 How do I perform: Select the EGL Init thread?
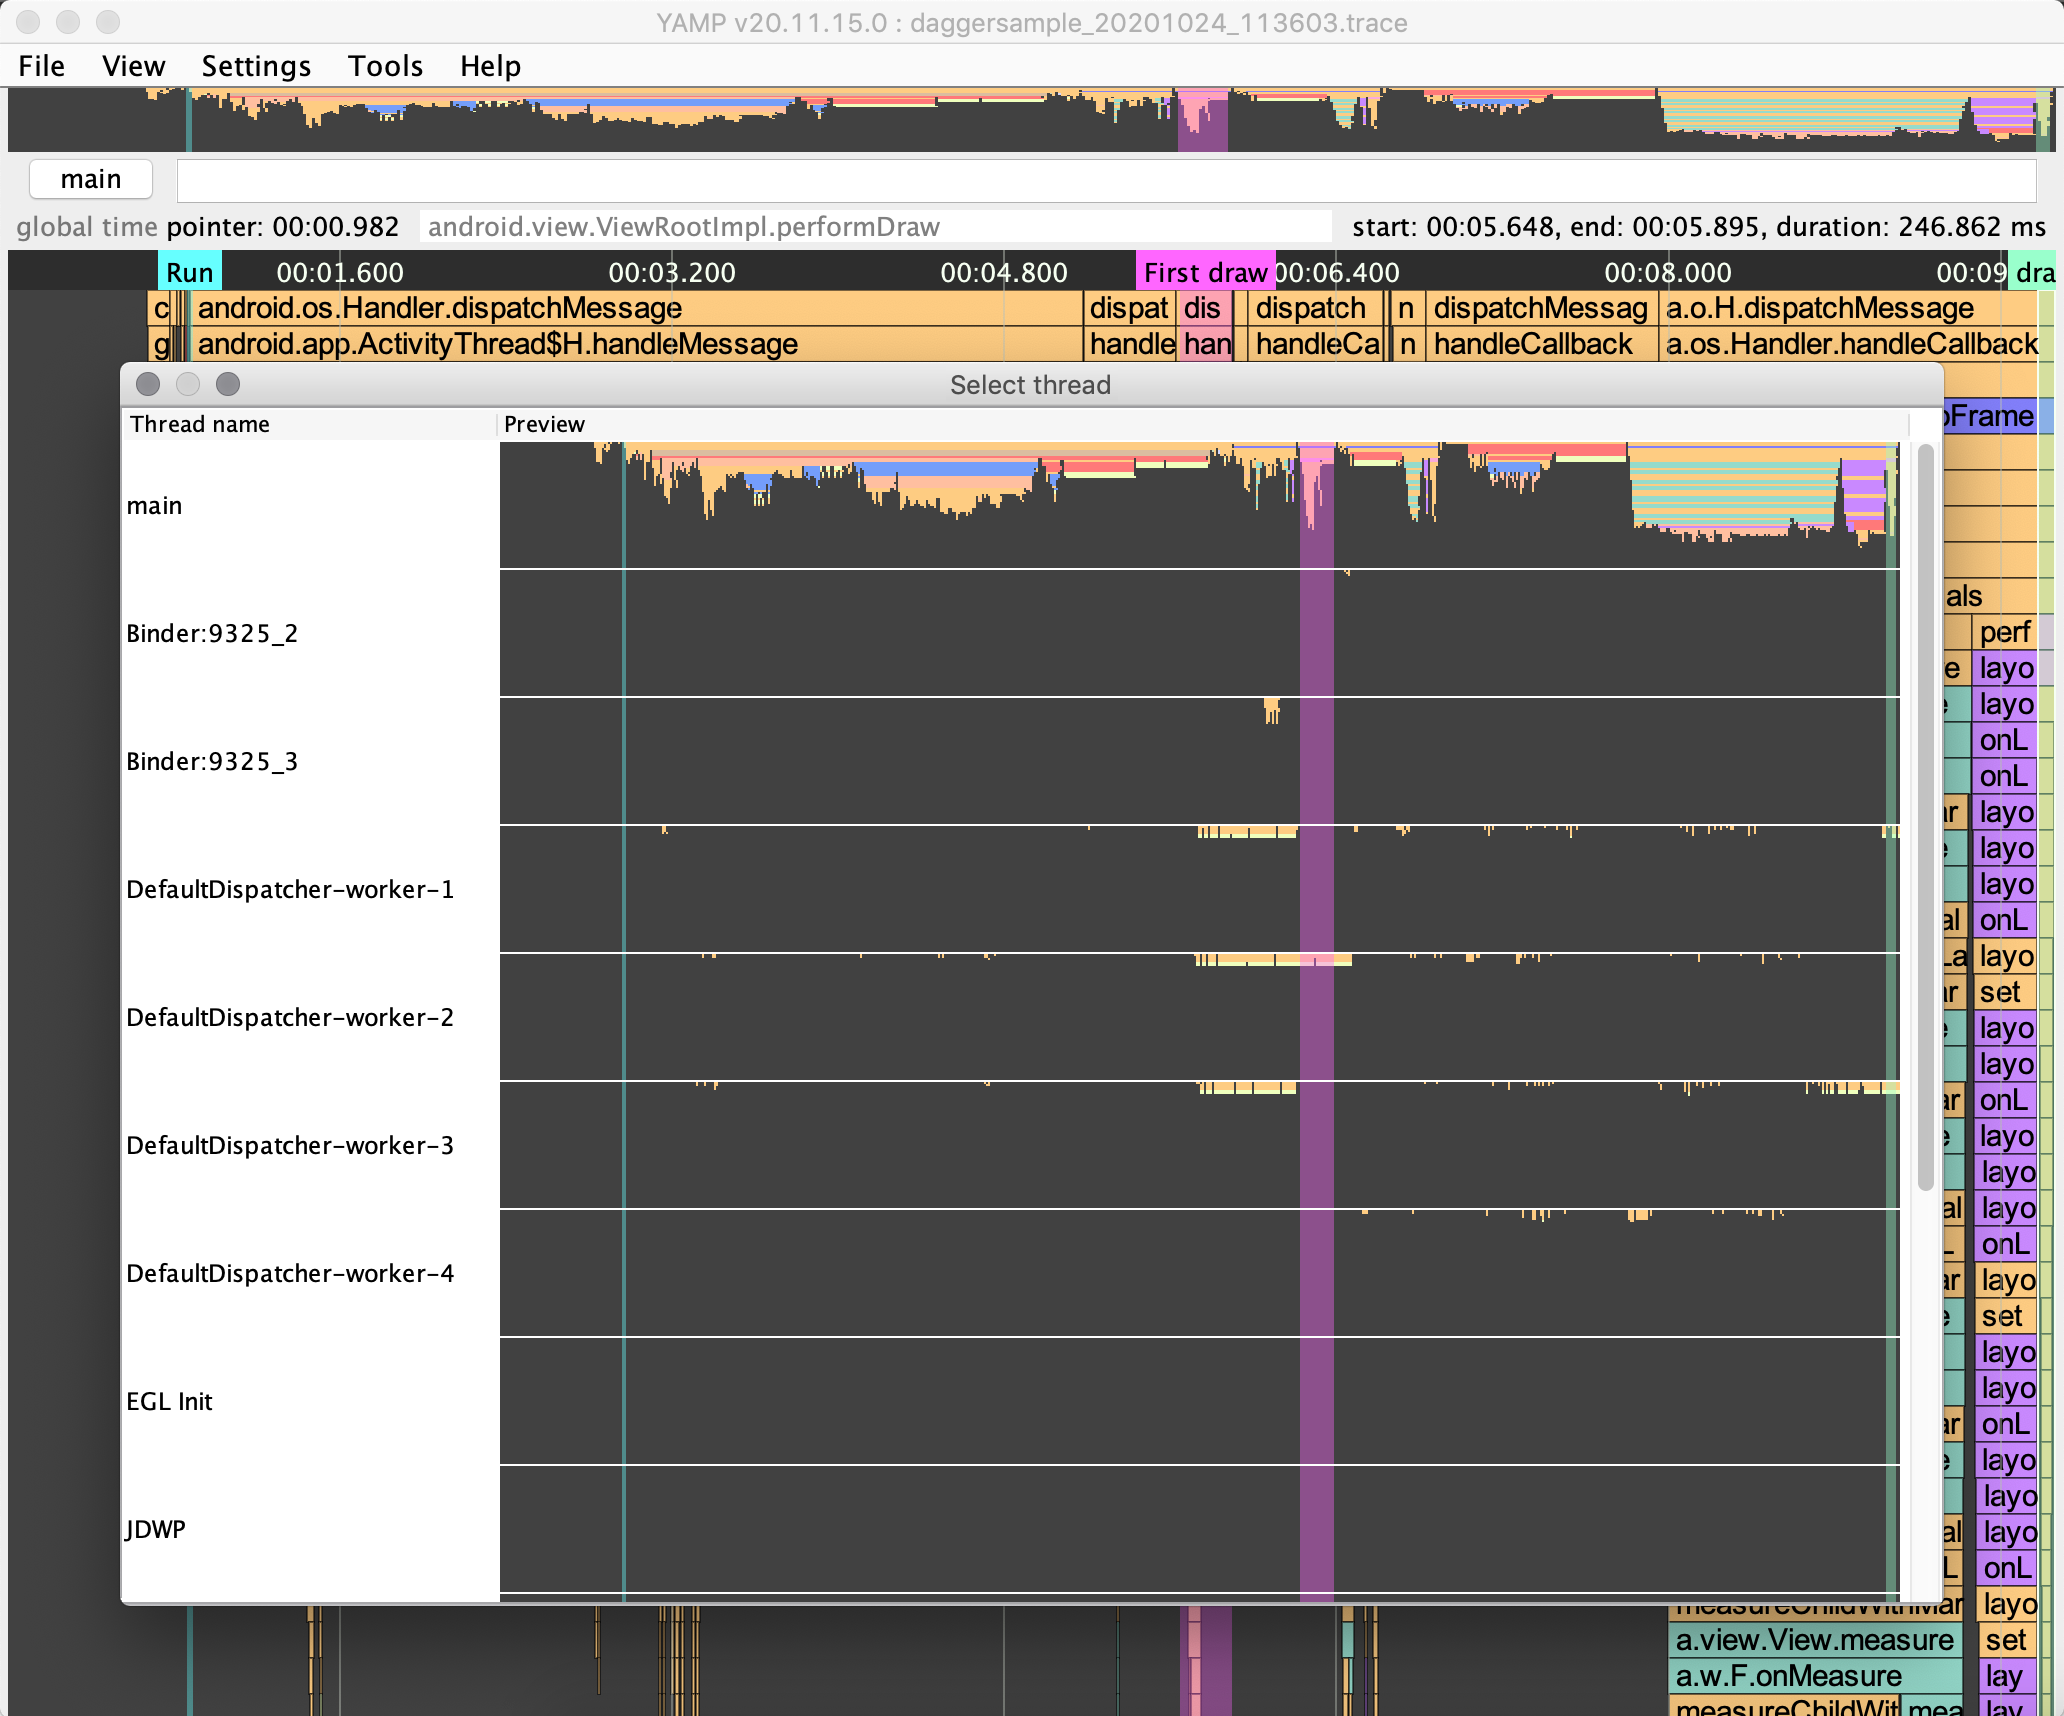[170, 1402]
